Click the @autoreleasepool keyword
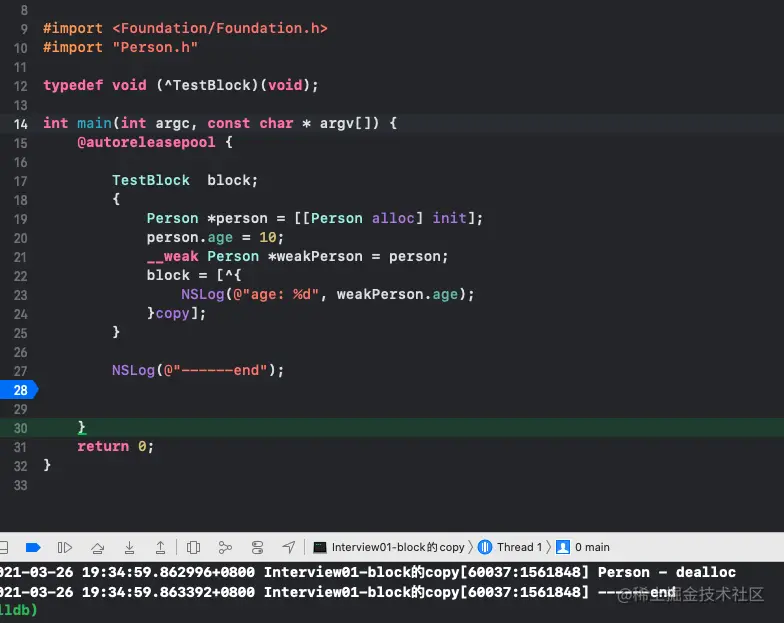Screen dimensions: 784x623 (x=146, y=142)
